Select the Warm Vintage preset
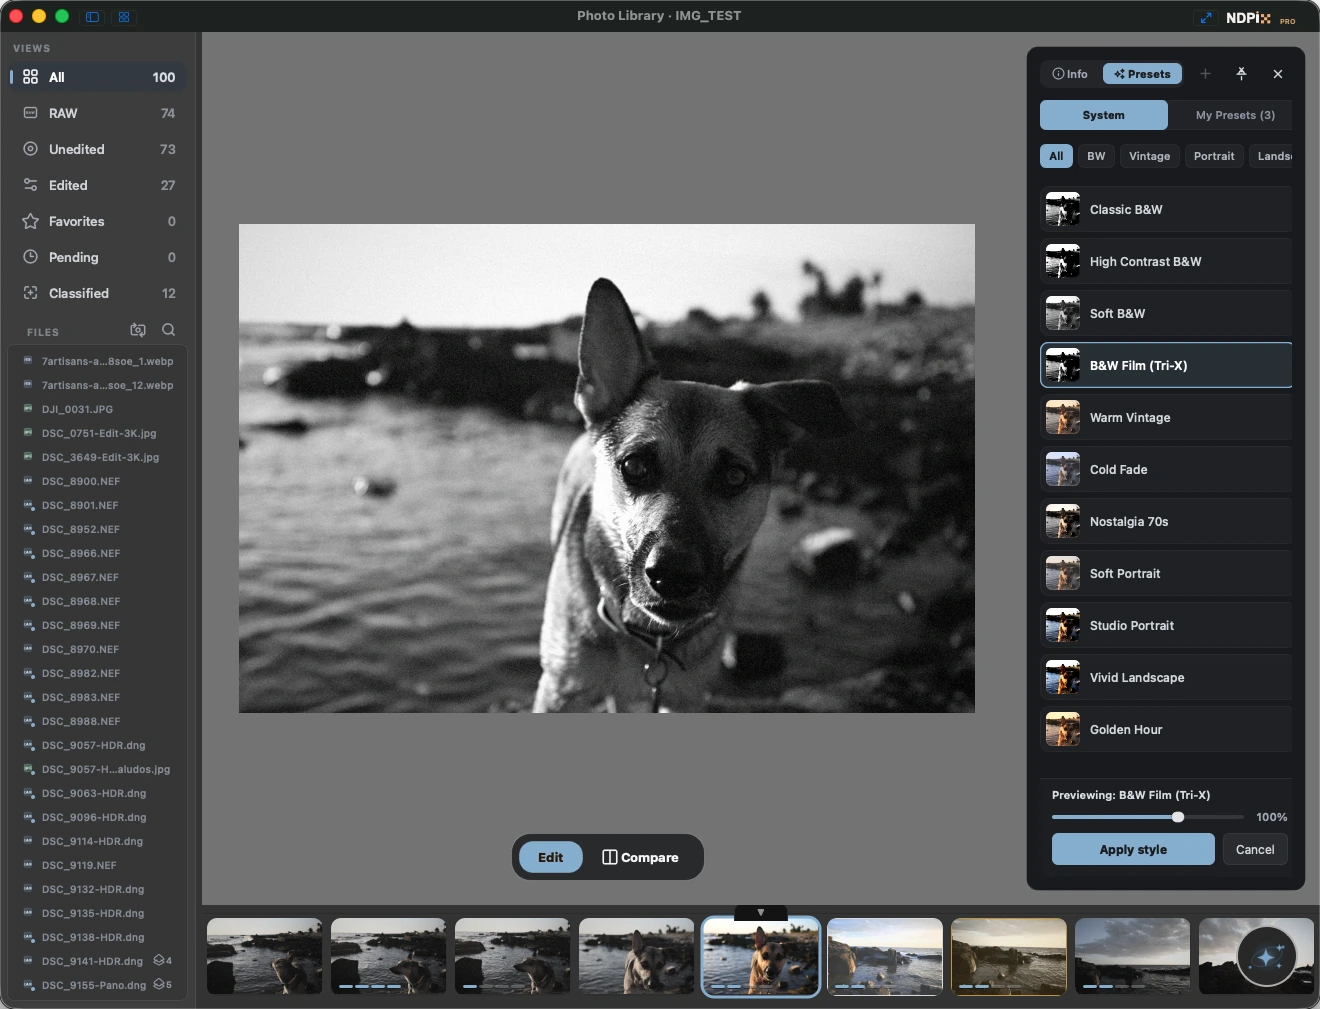 (1166, 418)
